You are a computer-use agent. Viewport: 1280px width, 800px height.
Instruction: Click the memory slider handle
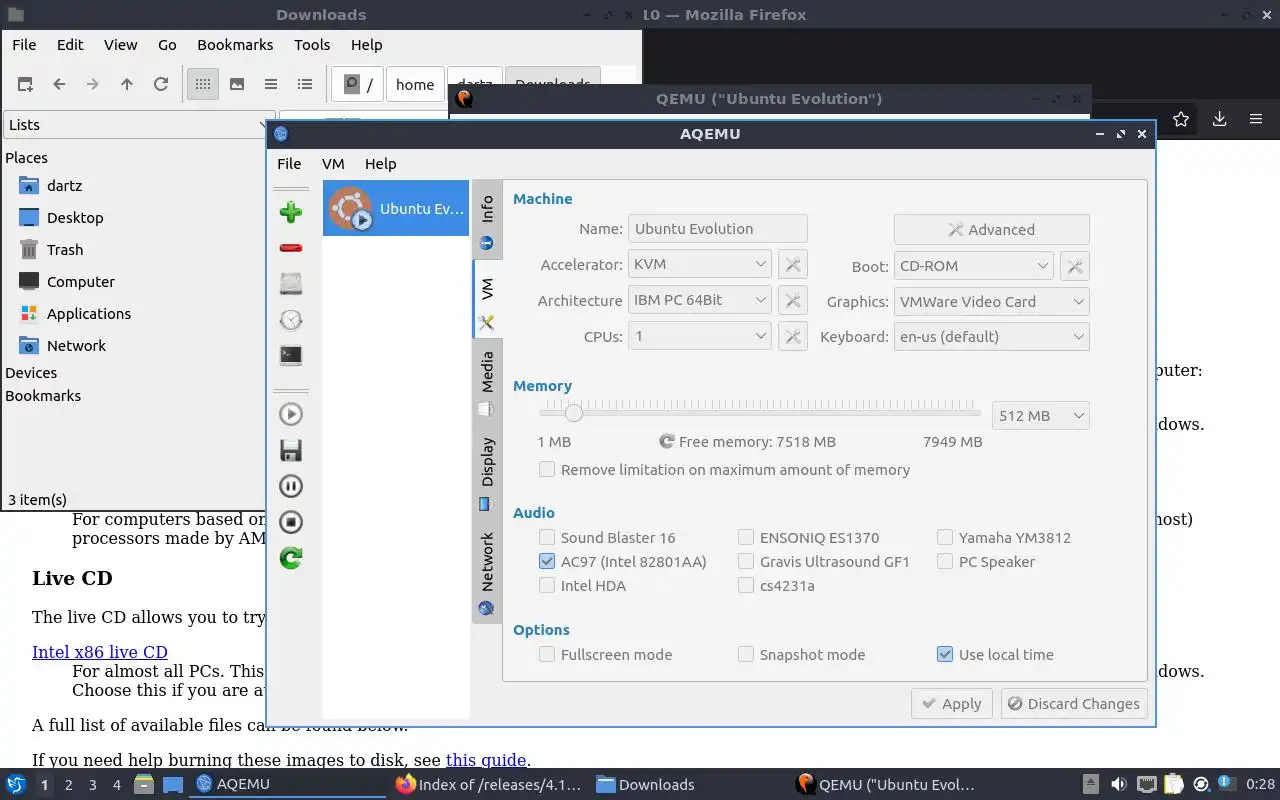pyautogui.click(x=573, y=412)
